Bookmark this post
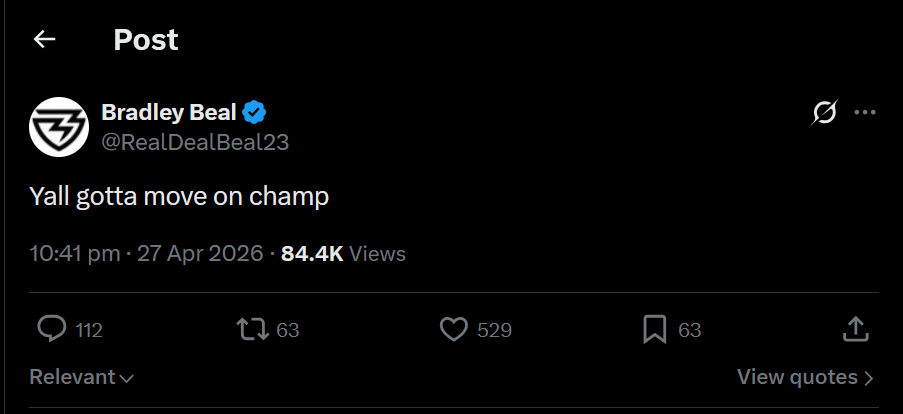 pyautogui.click(x=654, y=329)
